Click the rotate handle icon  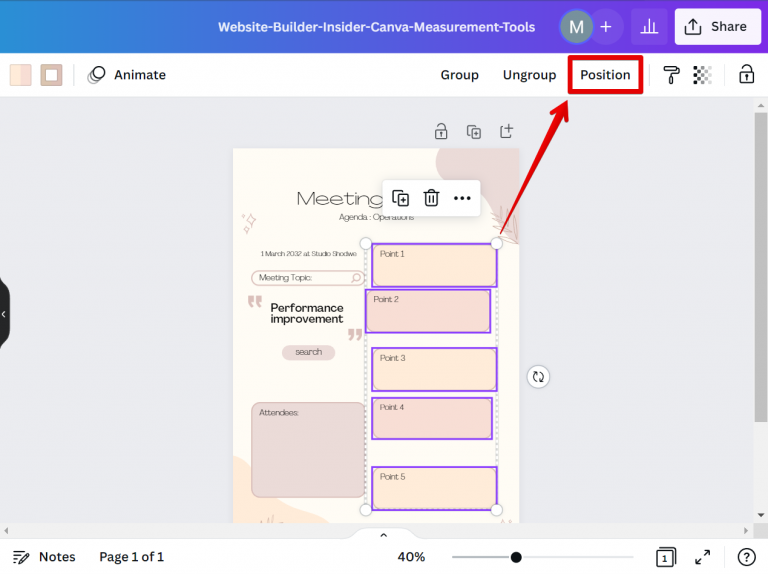538,377
